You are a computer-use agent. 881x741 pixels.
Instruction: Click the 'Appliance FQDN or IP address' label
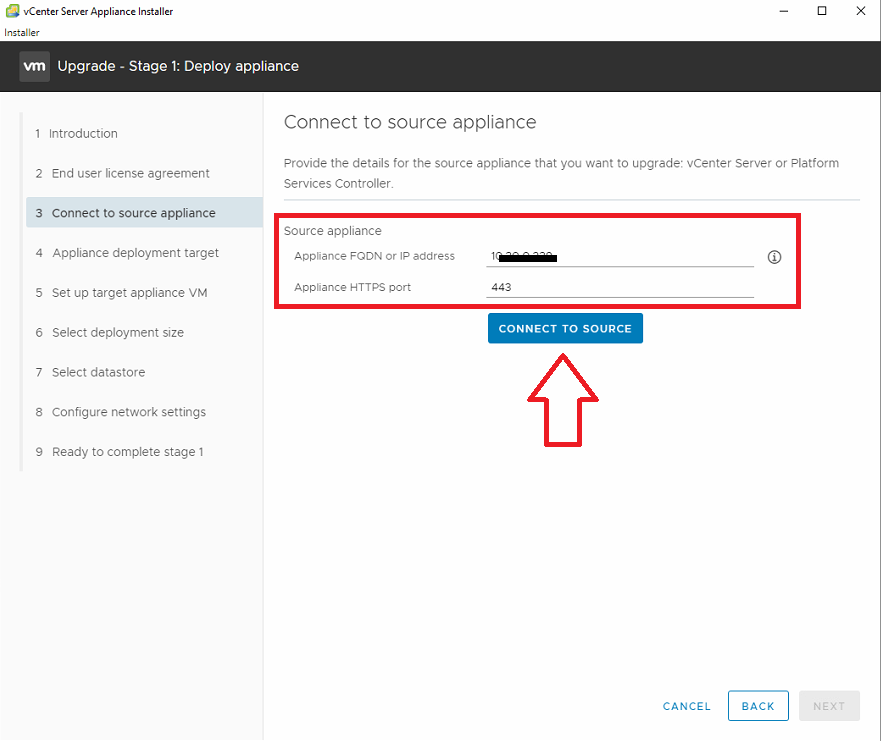pyautogui.click(x=374, y=256)
